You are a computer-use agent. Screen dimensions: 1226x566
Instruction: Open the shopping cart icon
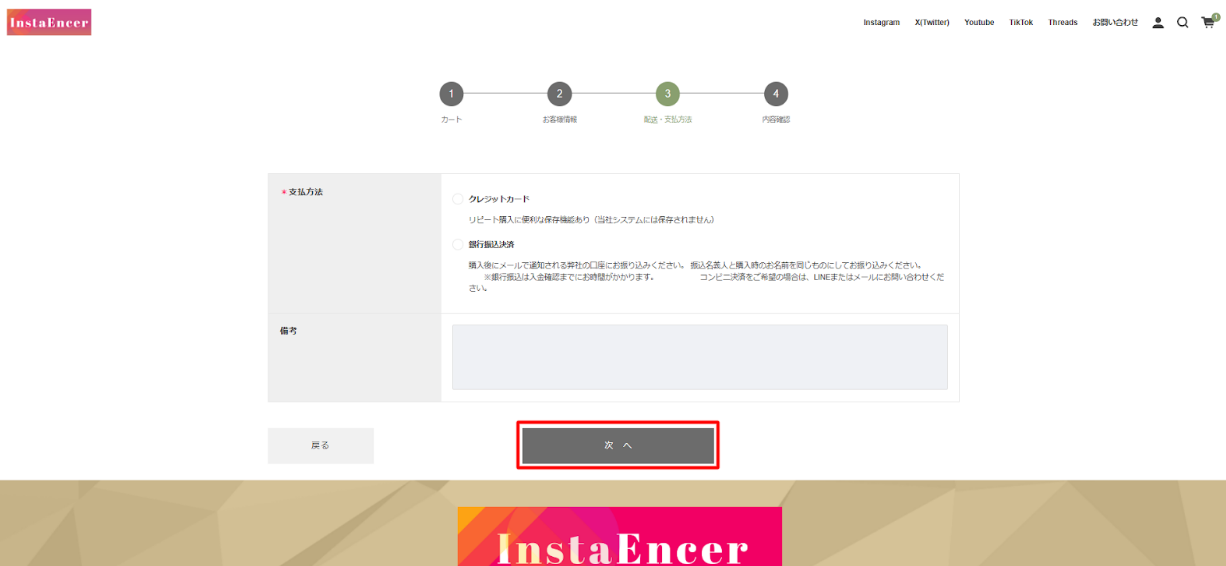1207,23
